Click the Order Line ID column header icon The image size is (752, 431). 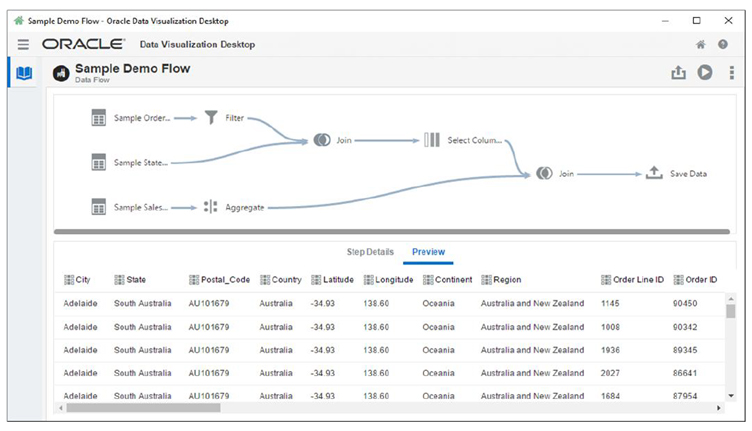(x=606, y=280)
